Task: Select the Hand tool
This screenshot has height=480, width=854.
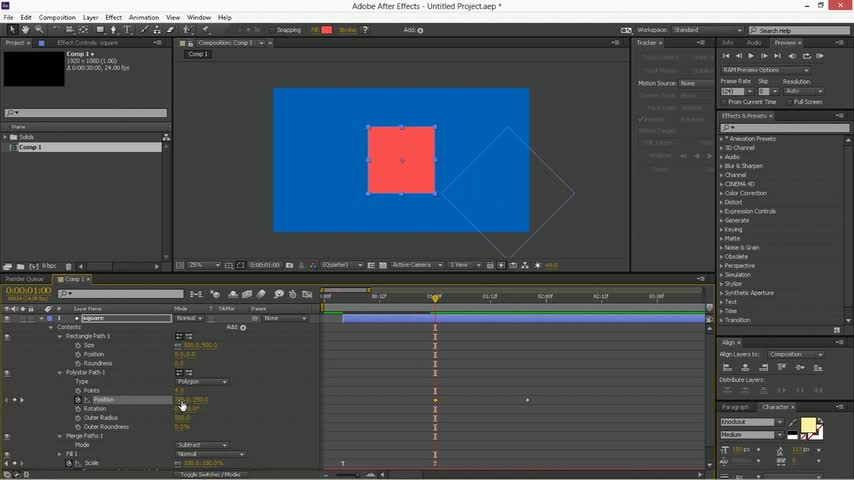Action: click(26, 29)
